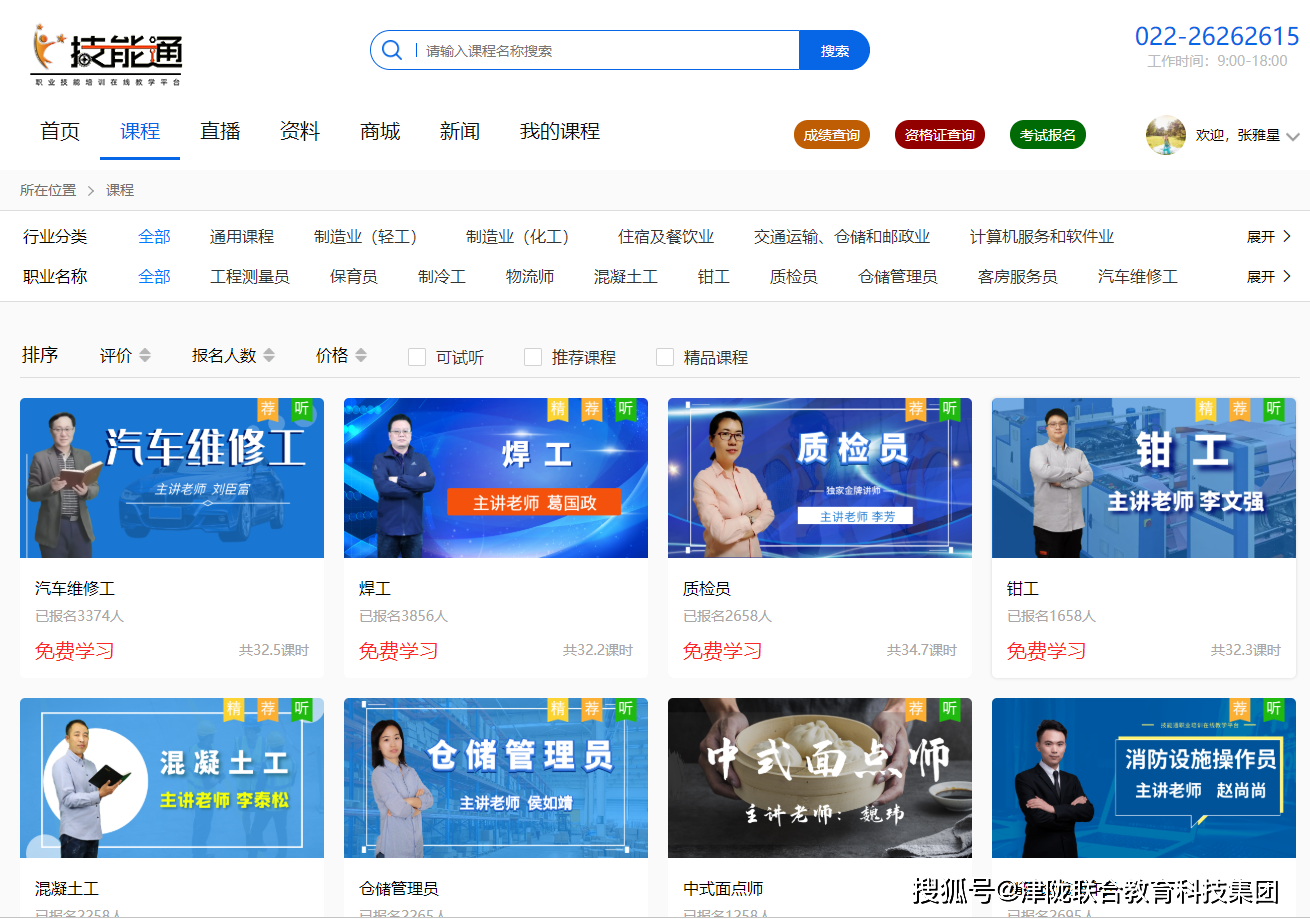Select 全部 in 行业分类 filter

pos(154,237)
